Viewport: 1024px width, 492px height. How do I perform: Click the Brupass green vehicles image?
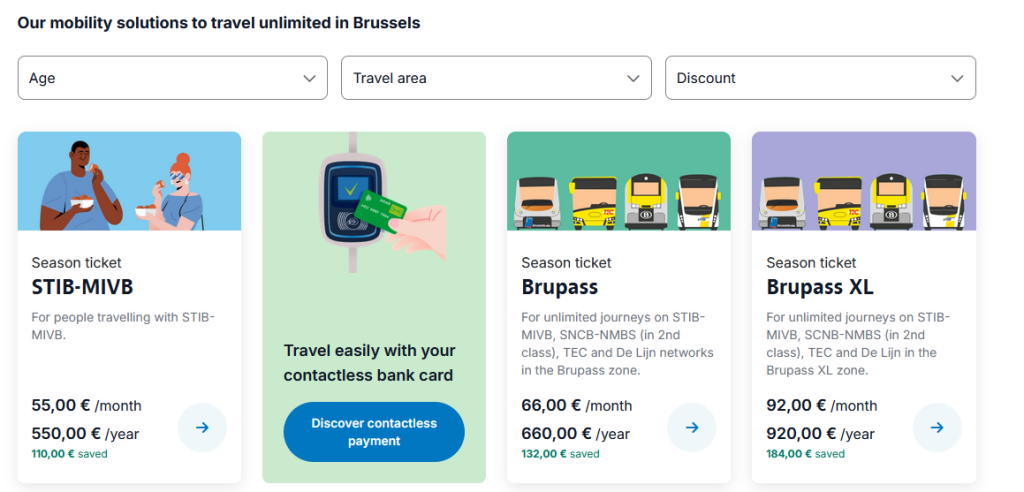[618, 181]
